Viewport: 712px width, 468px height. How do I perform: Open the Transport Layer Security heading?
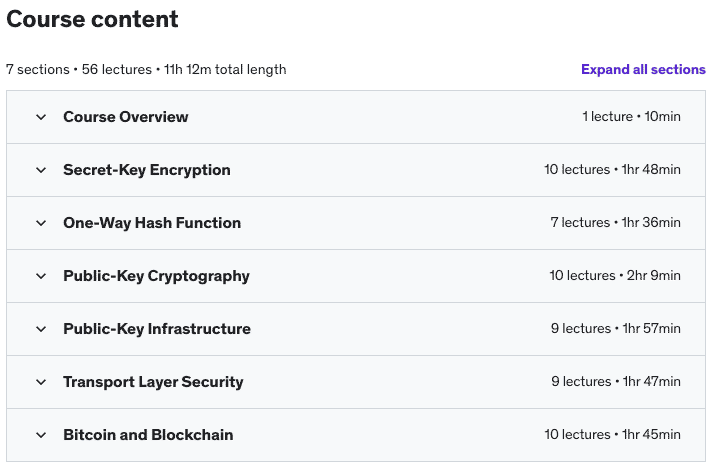[153, 382]
